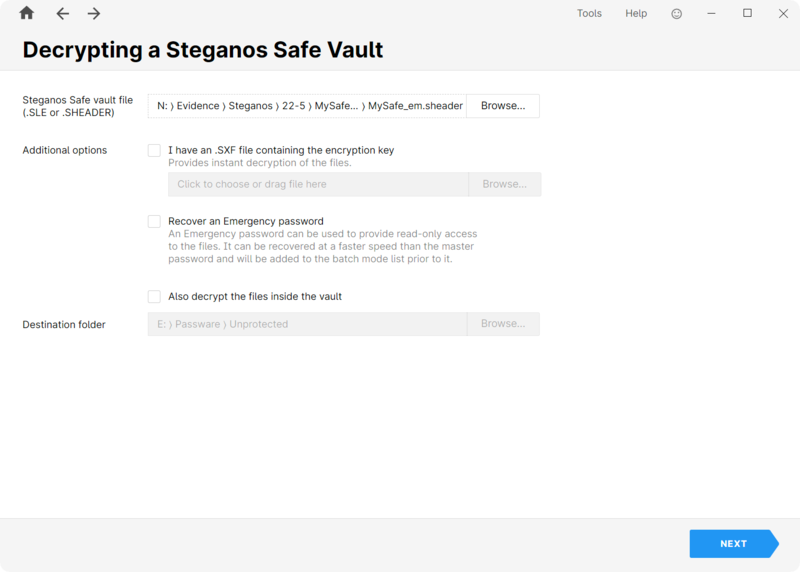Open the Tools menu
Viewport: 800px width, 572px height.
[x=589, y=14]
